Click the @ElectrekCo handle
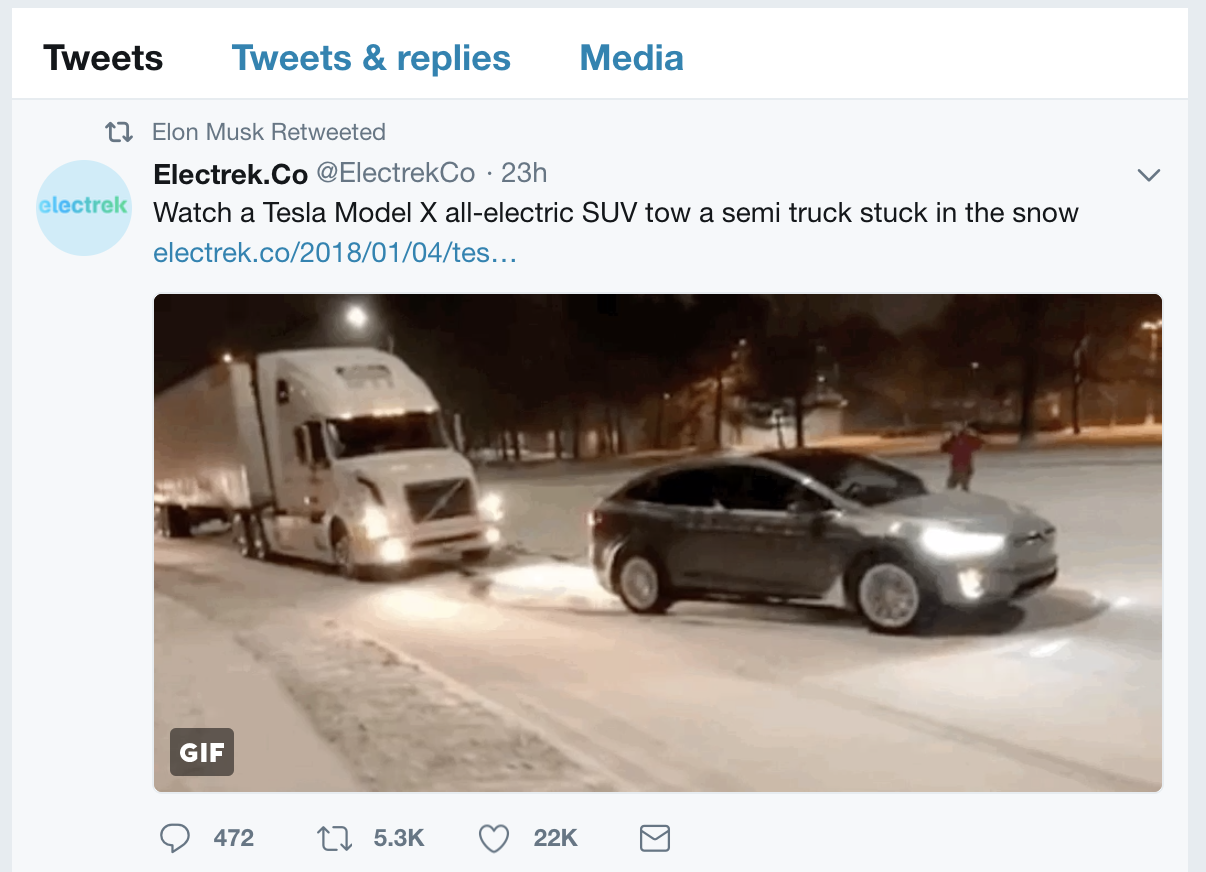The width and height of the screenshot is (1206, 872). click(x=396, y=174)
